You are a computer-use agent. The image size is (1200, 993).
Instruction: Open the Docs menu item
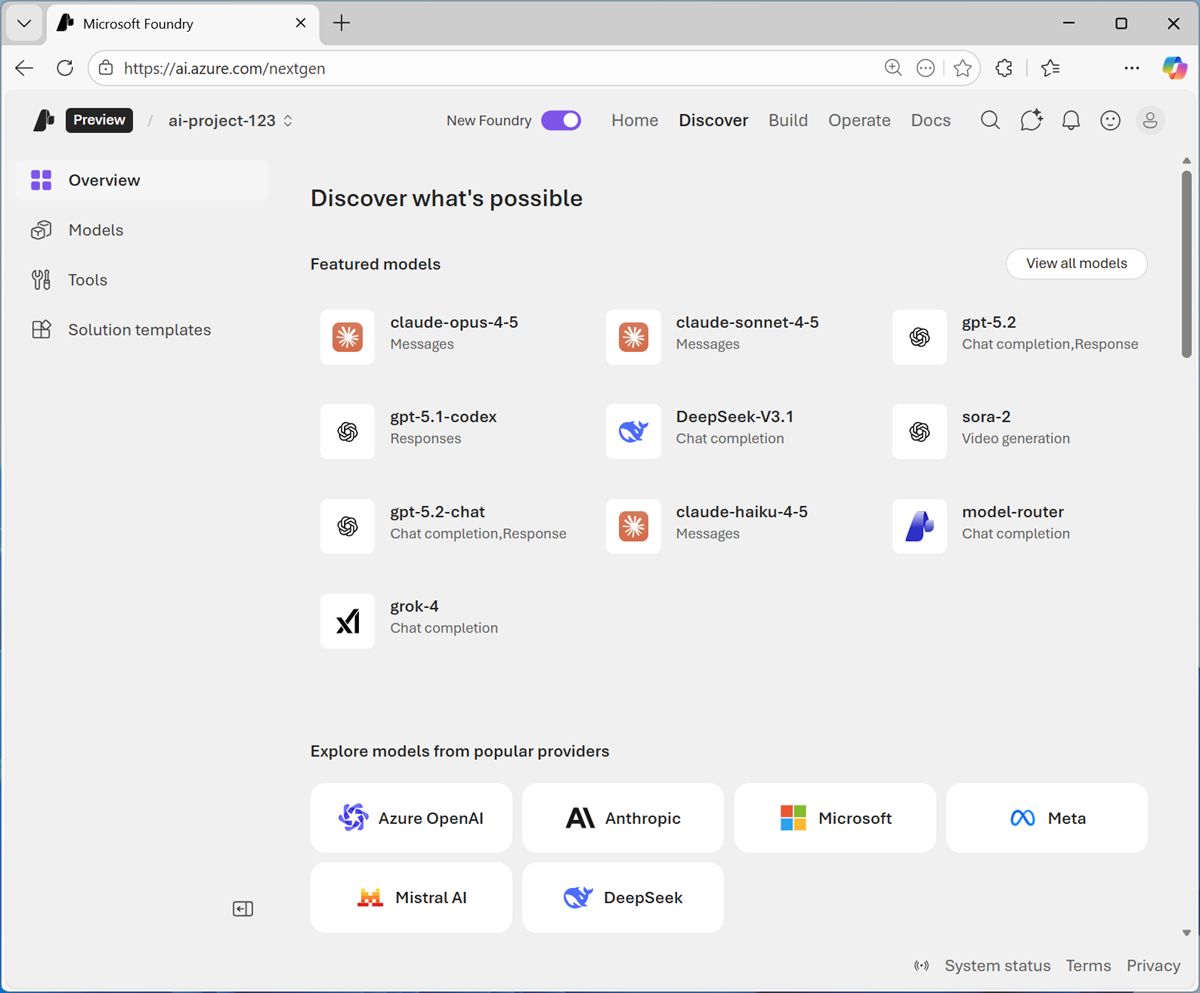930,120
